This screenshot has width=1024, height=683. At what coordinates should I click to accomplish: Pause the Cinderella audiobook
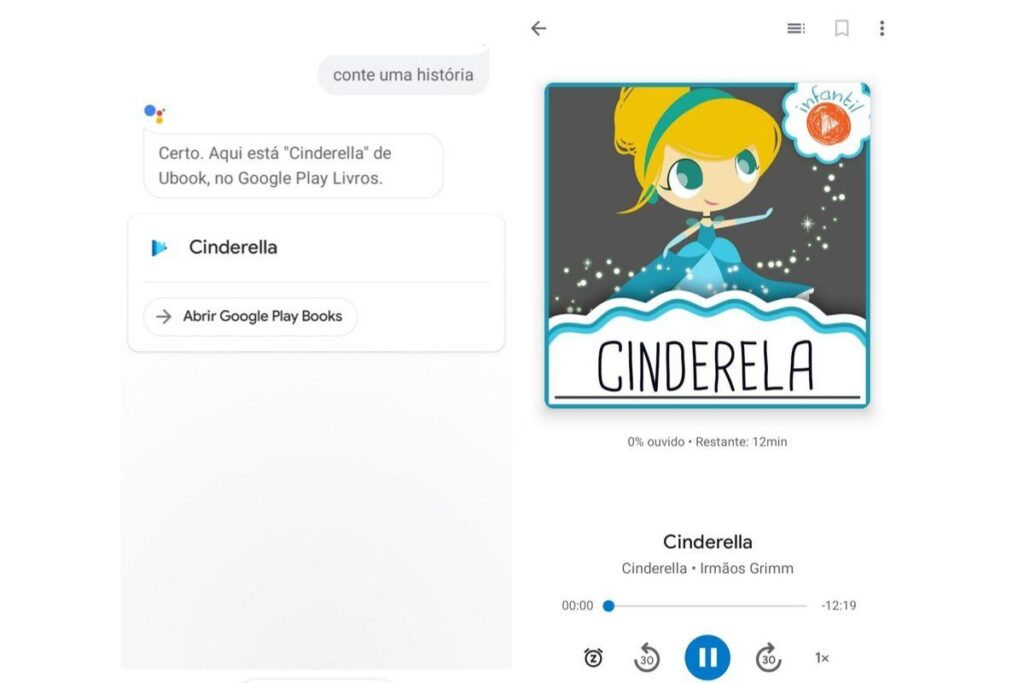707,657
